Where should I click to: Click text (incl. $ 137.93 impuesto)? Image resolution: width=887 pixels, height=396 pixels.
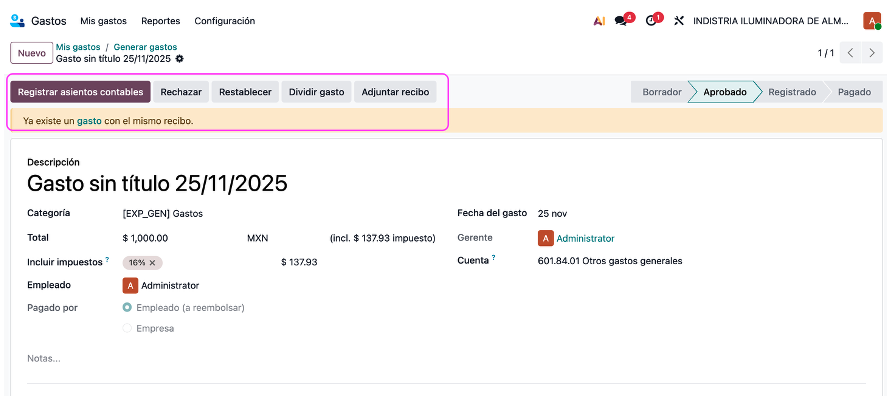tap(383, 238)
